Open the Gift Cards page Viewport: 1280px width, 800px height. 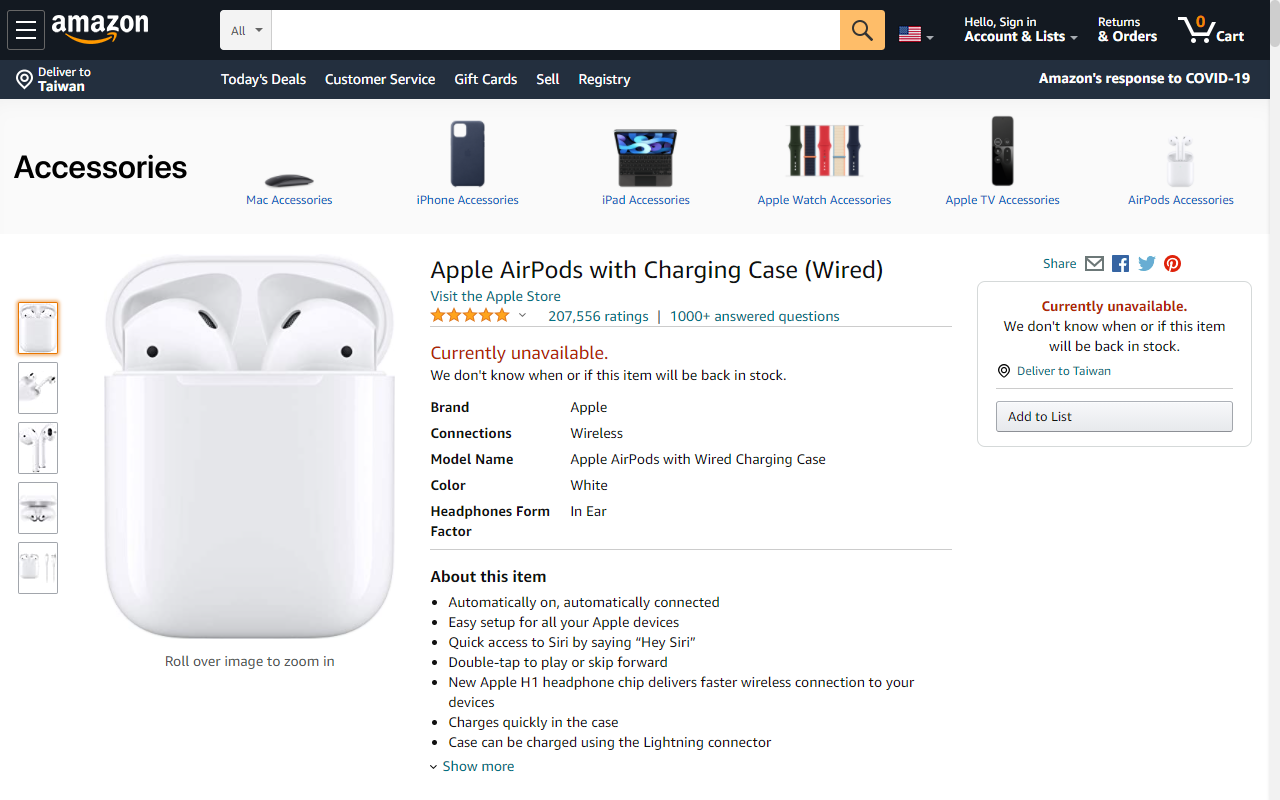(x=485, y=79)
